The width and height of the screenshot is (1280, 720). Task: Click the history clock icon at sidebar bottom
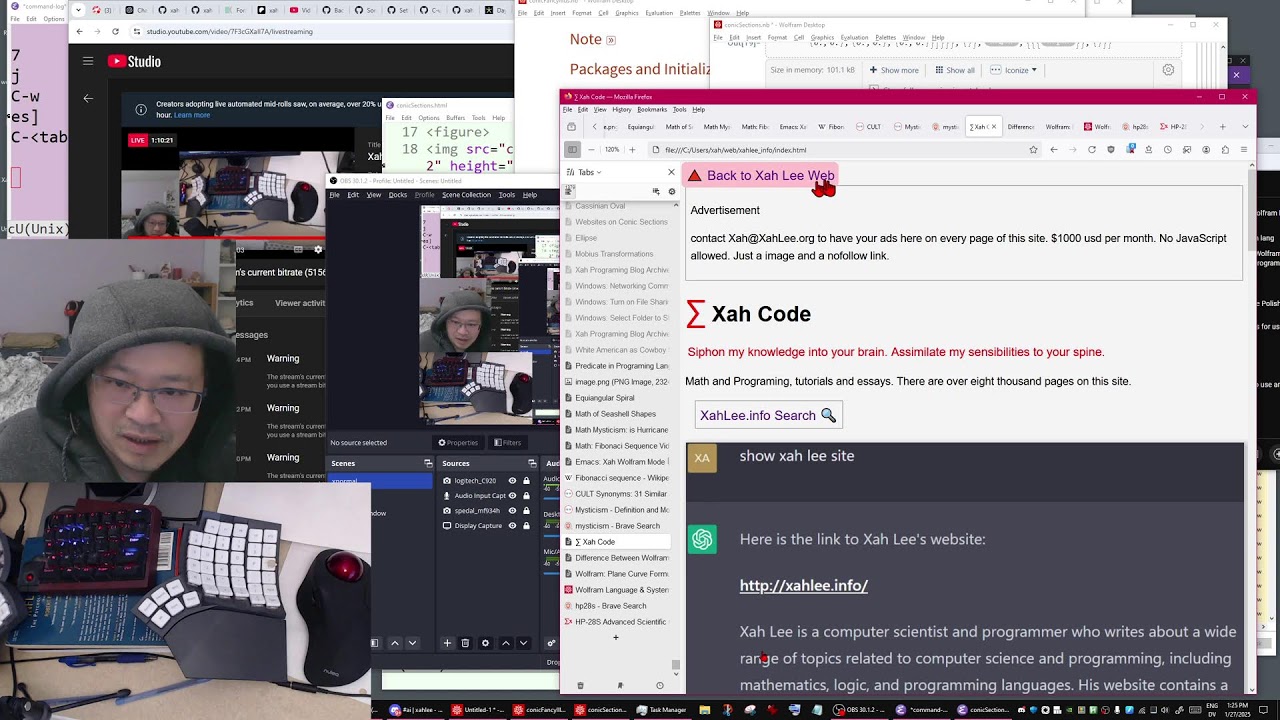[x=659, y=686]
